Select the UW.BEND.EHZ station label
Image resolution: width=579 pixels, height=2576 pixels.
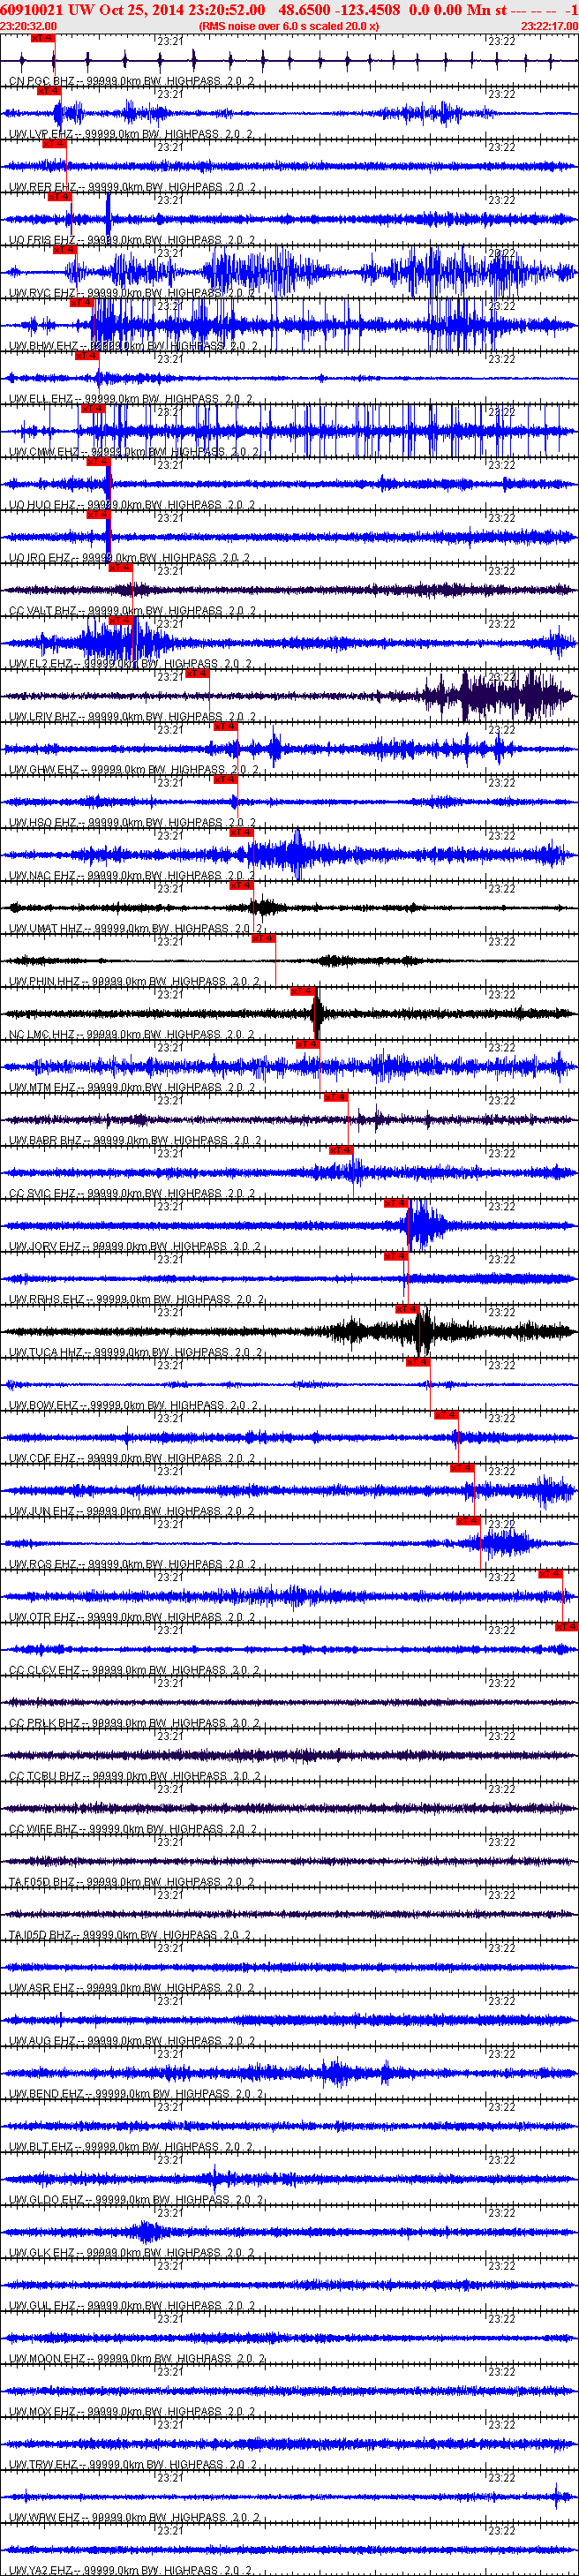click(136, 2095)
